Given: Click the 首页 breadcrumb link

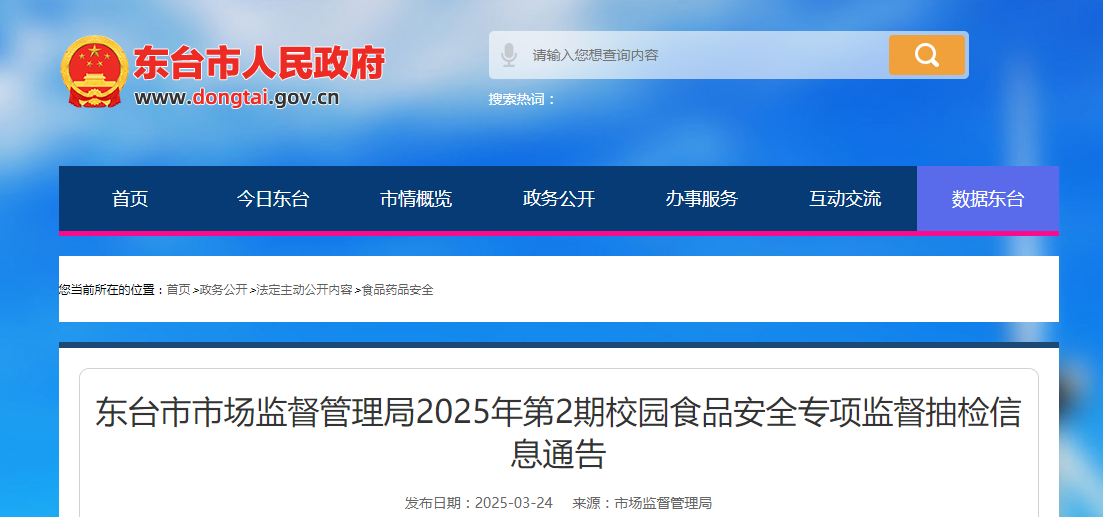Looking at the screenshot, I should coord(178,290).
